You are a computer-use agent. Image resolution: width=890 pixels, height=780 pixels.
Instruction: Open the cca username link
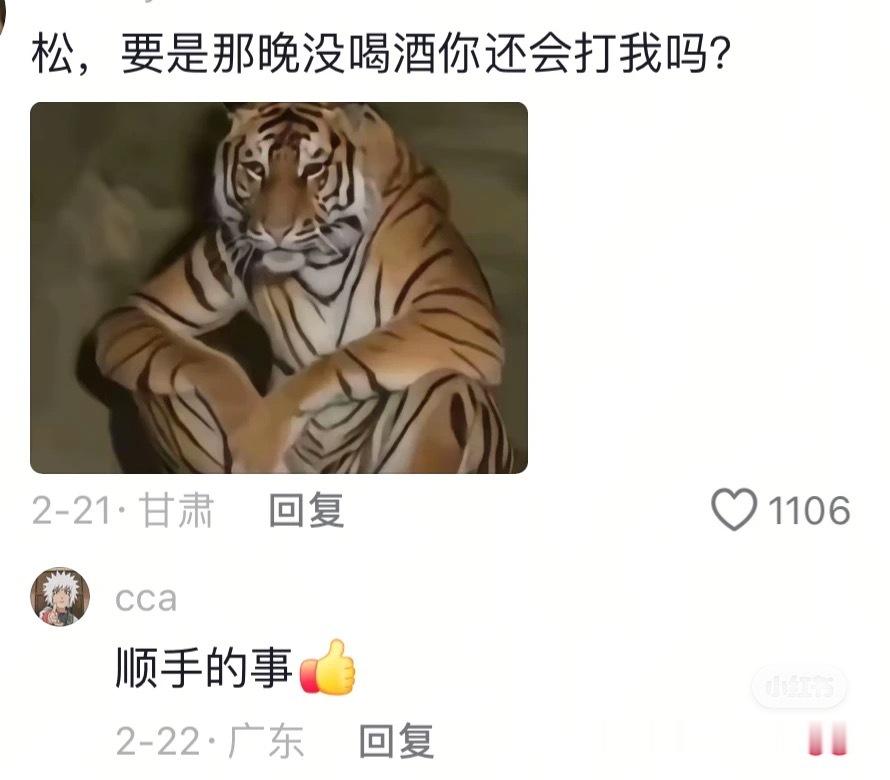(x=146, y=599)
